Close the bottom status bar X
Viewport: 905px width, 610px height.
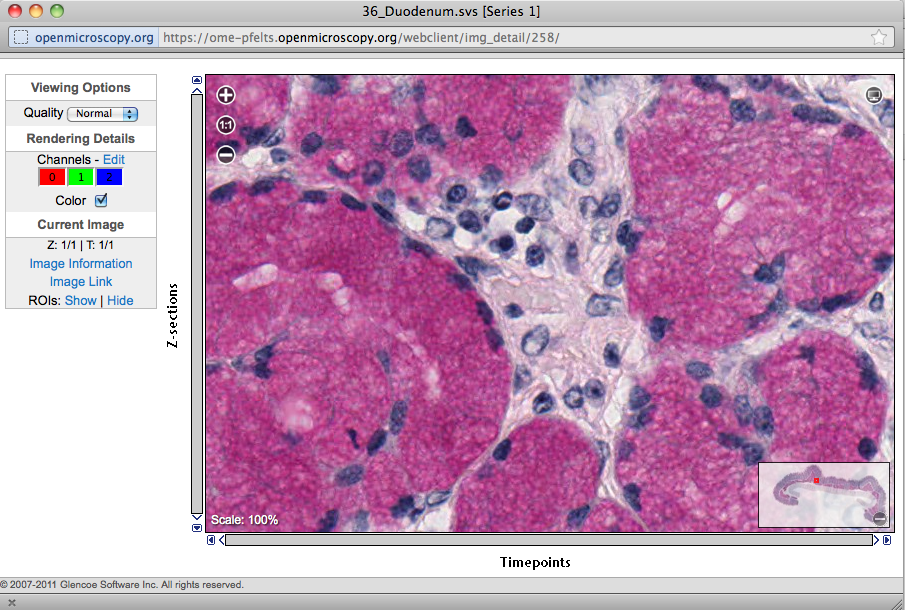[12, 602]
